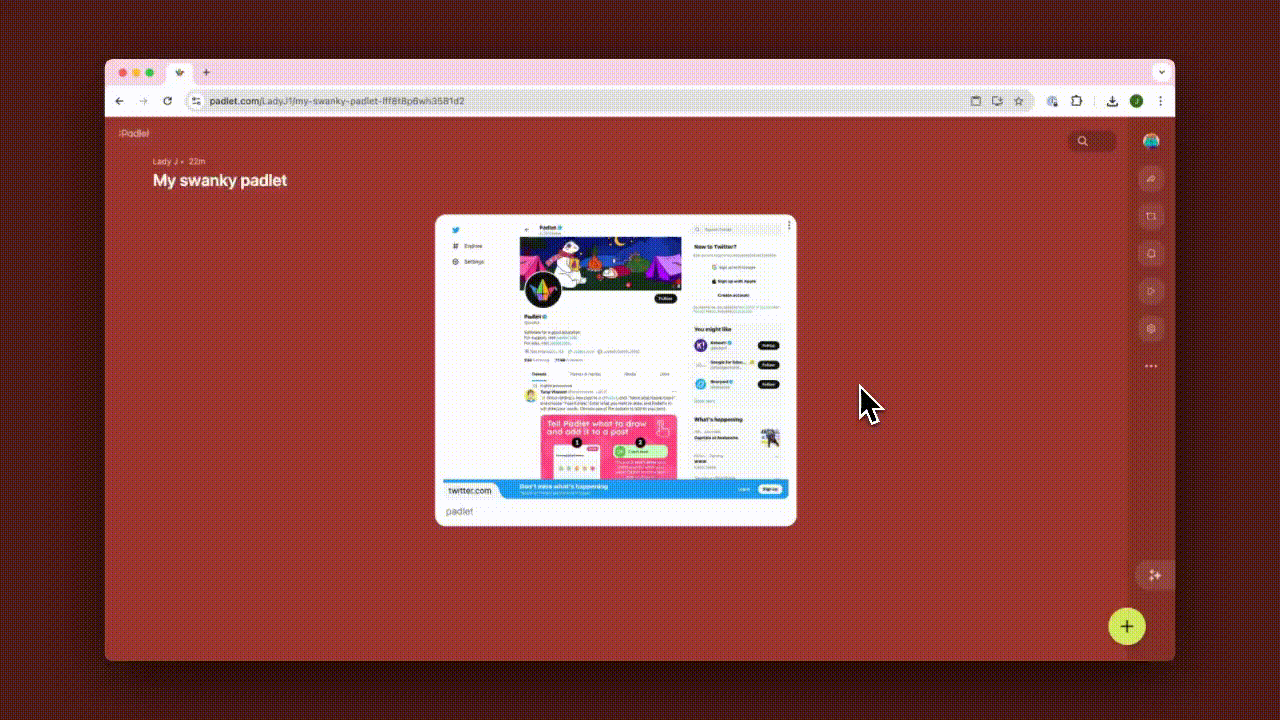
Task: Open the green Chrome profile avatar
Action: tap(1137, 101)
